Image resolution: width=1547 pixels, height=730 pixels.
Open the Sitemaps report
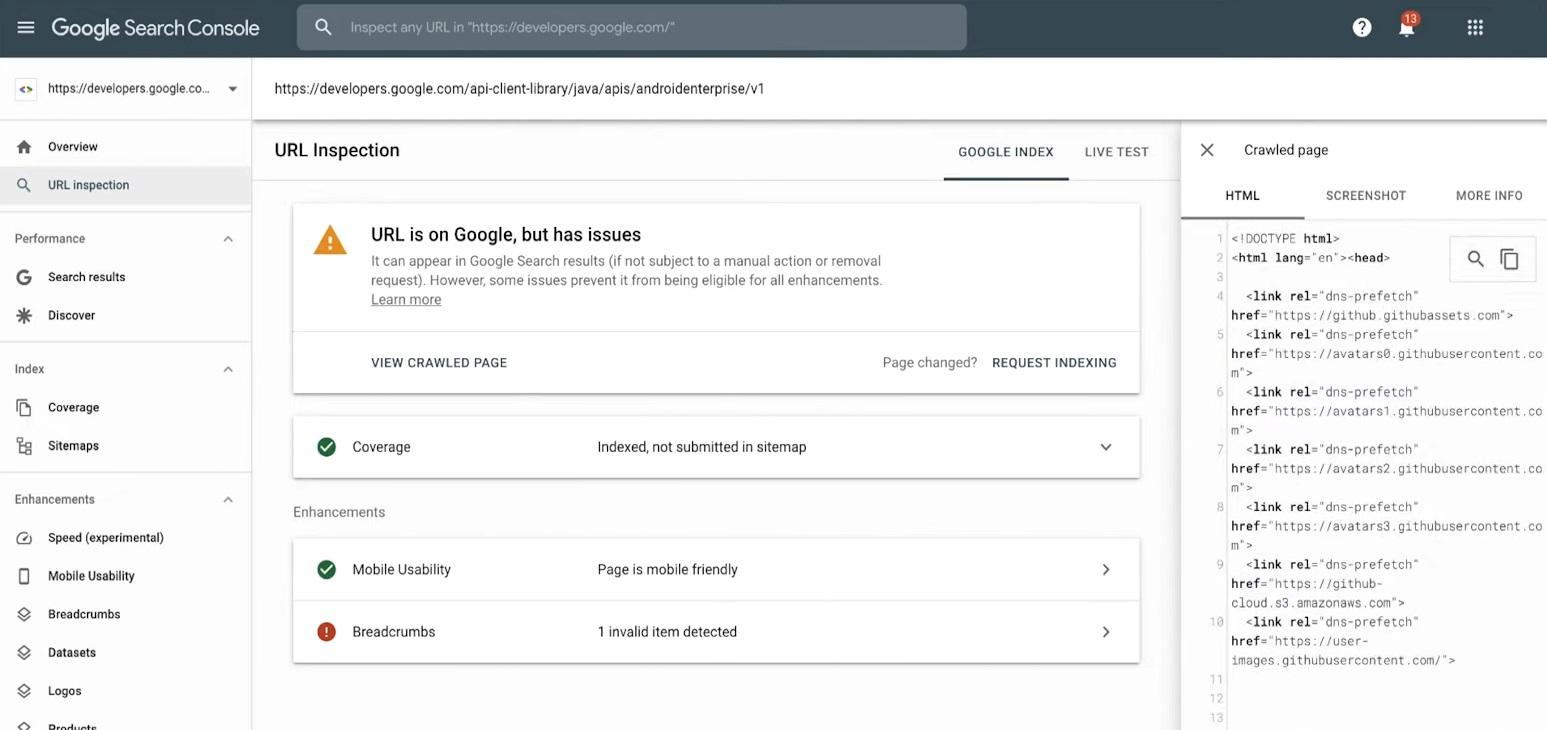click(x=73, y=446)
